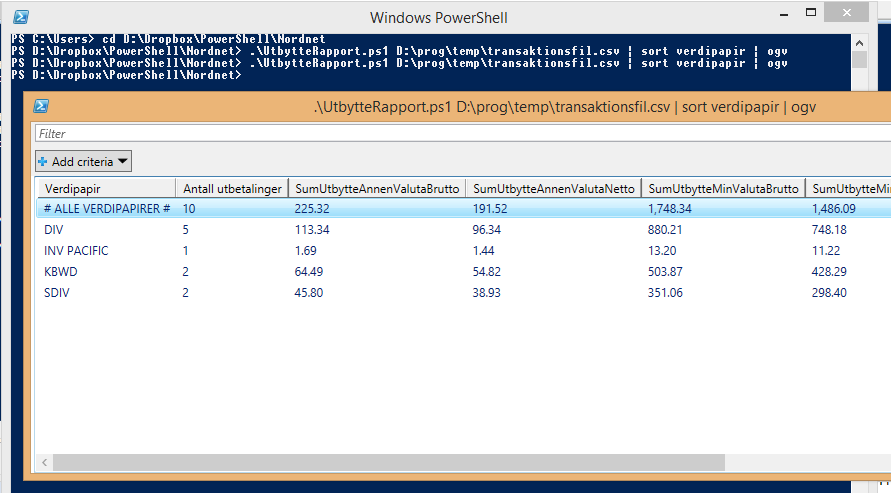Sort by Antall utbetalinger column header
The width and height of the screenshot is (891, 493).
(x=232, y=188)
